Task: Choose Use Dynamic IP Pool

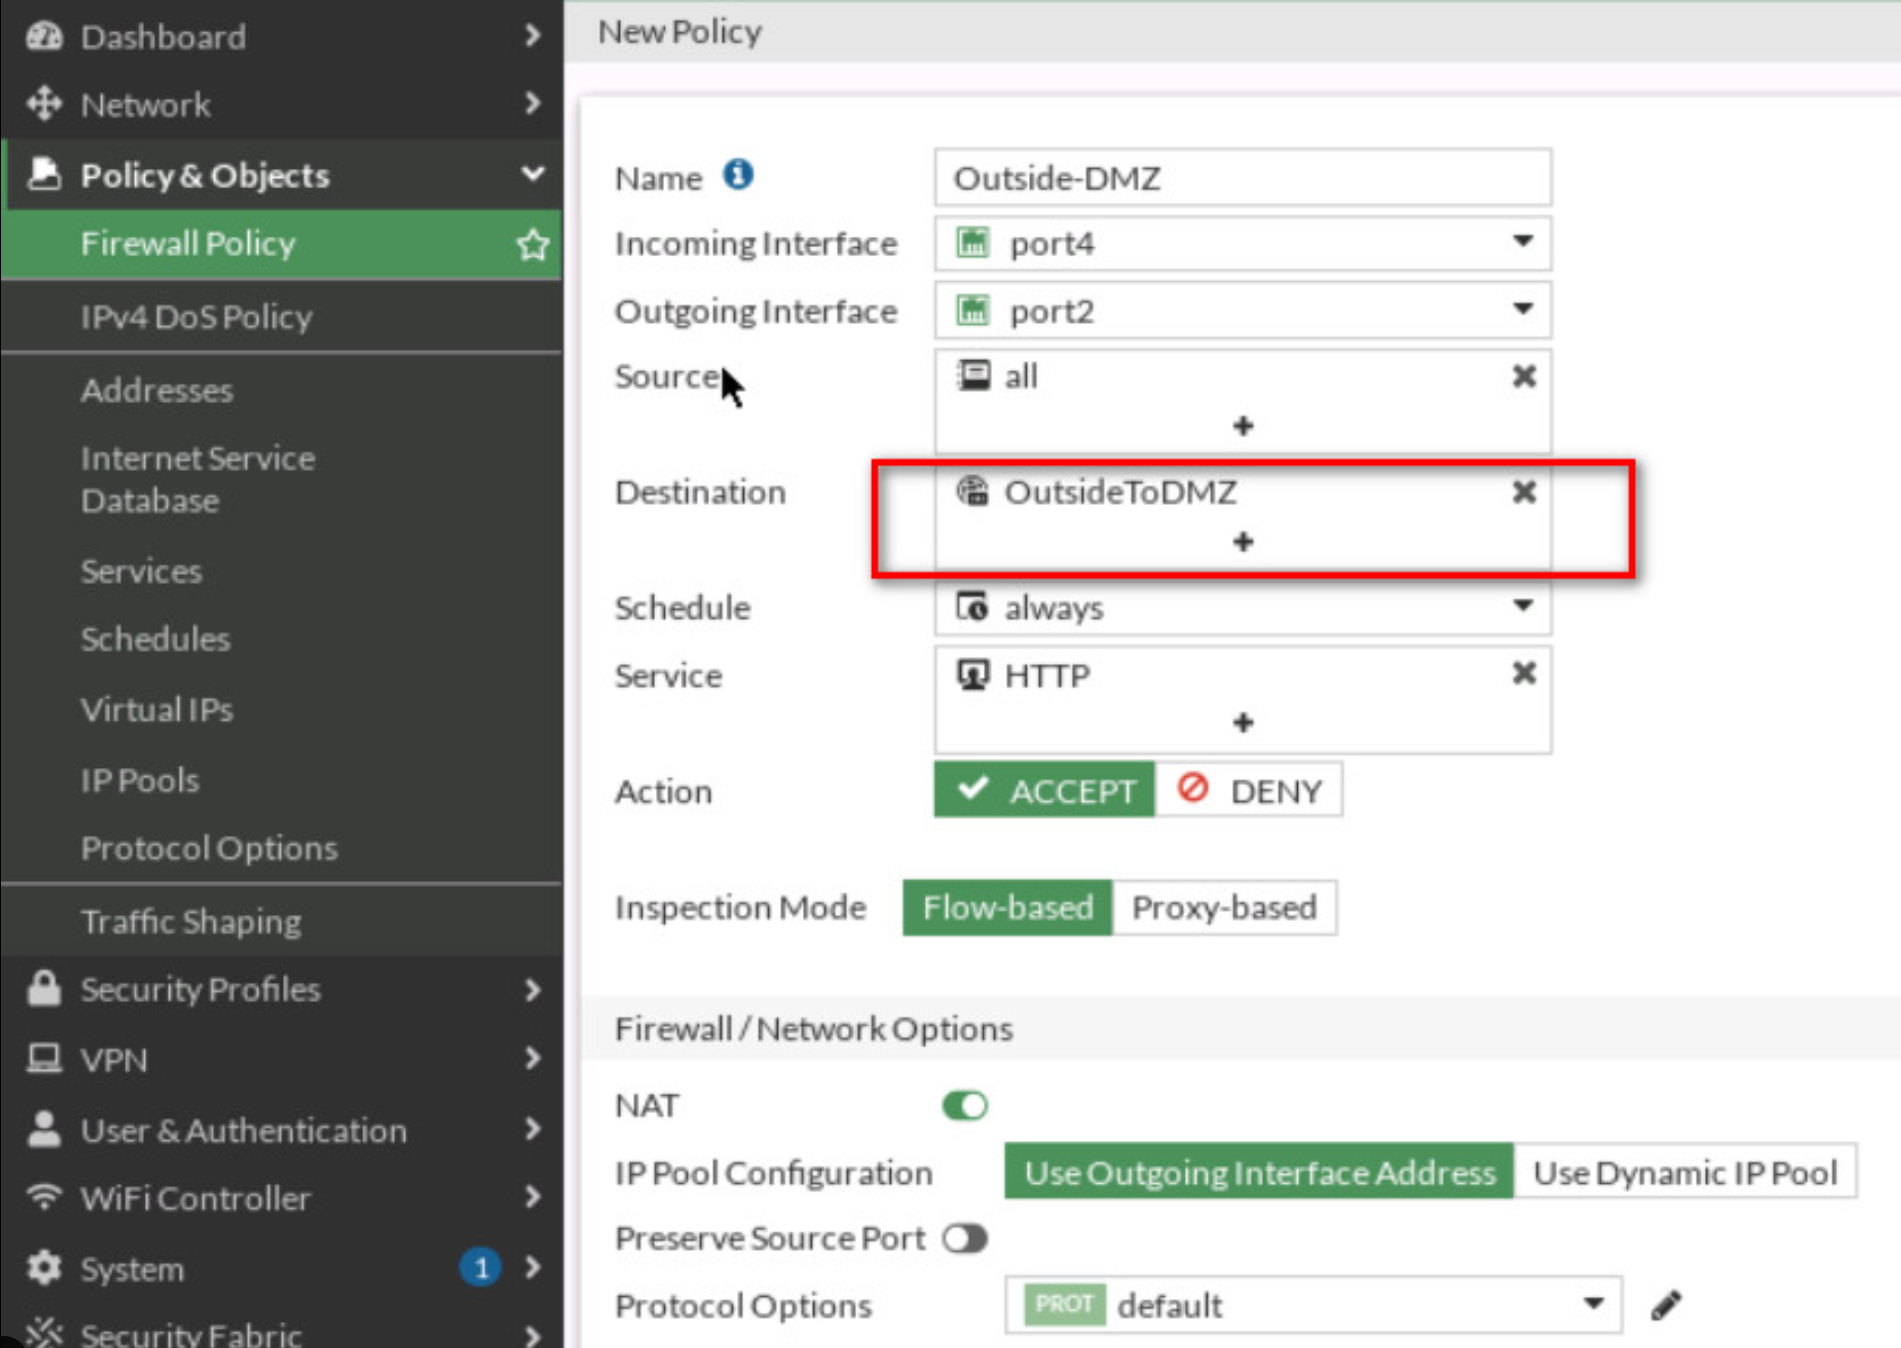Action: (1685, 1172)
